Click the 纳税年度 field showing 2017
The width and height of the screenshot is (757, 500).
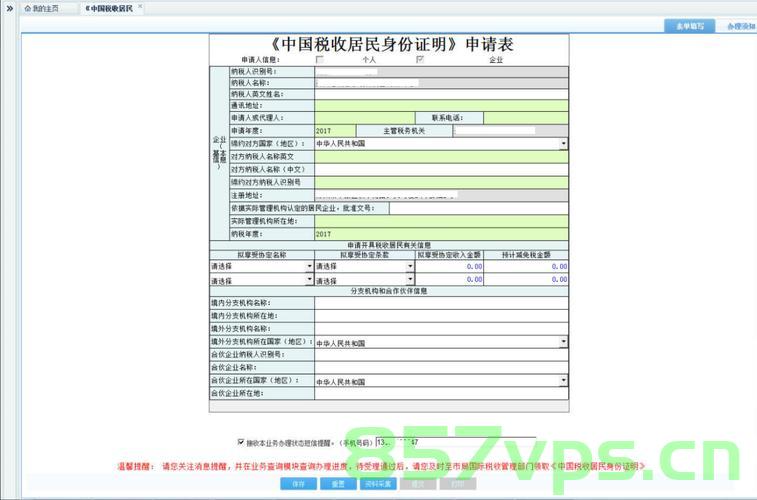point(441,234)
